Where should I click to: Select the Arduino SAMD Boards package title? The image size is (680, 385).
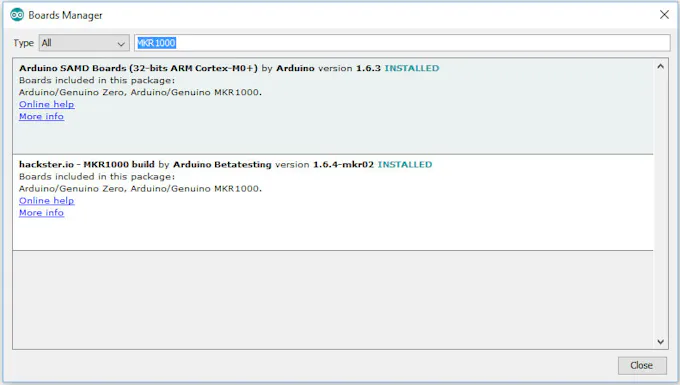point(138,68)
